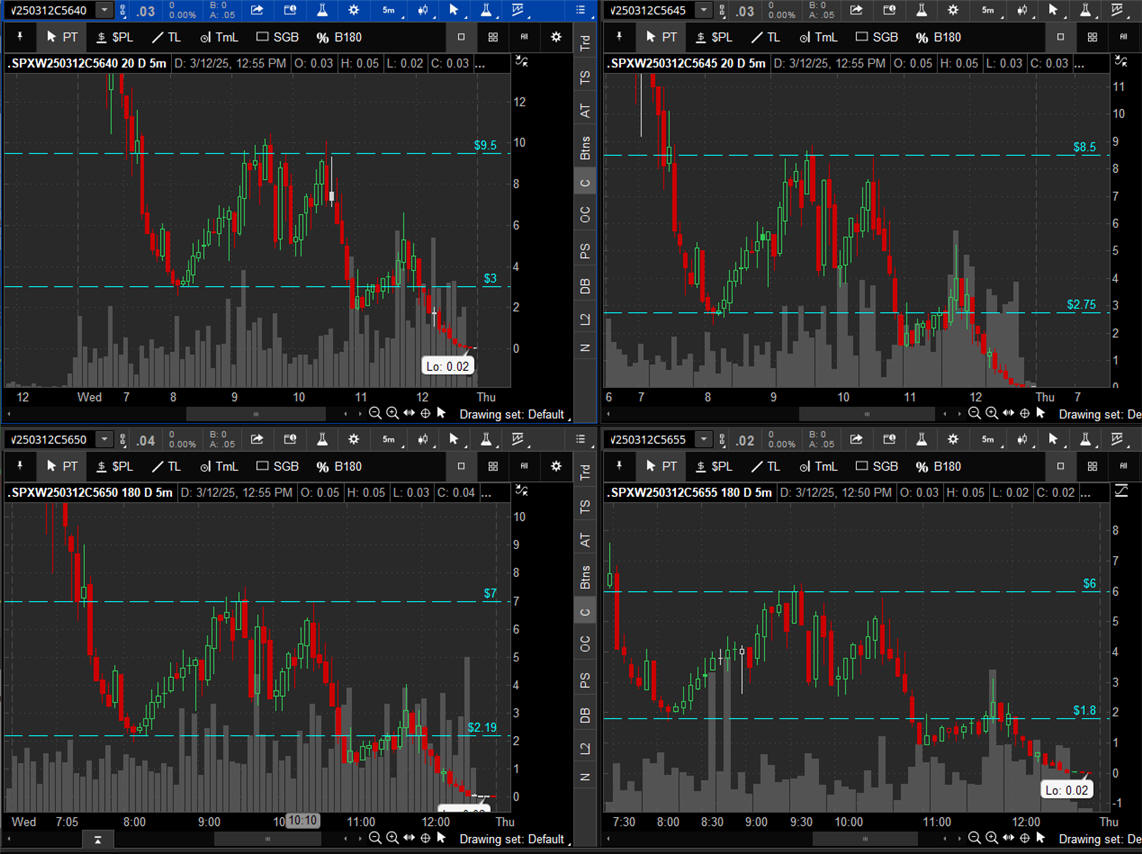Open Drawing set Default dropdown under top-left chart
Screen dimensions: 1142x854
(x=512, y=414)
